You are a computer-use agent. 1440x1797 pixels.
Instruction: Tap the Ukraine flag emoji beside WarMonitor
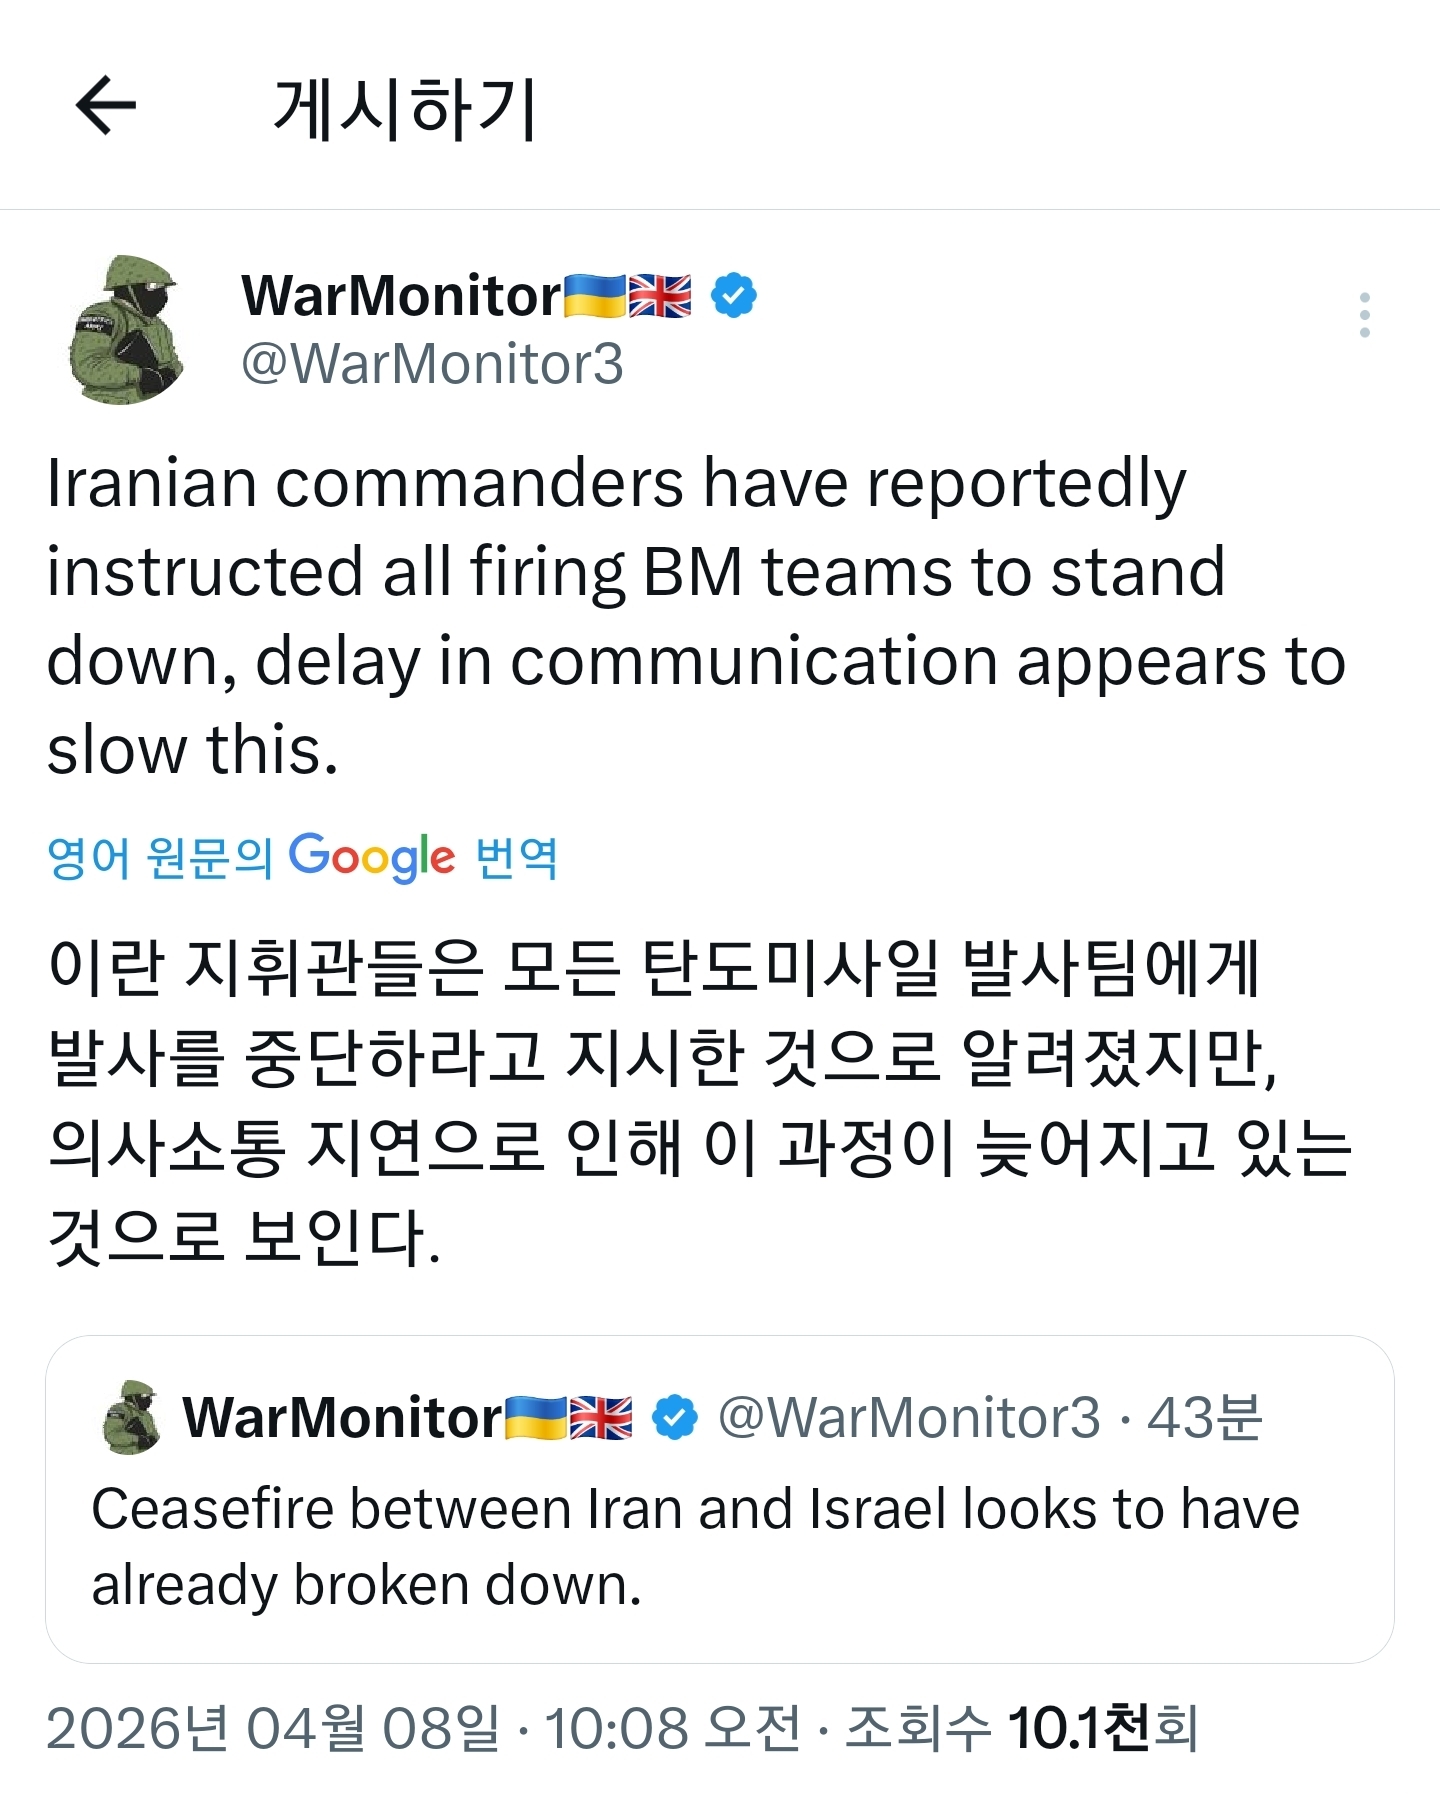click(595, 296)
